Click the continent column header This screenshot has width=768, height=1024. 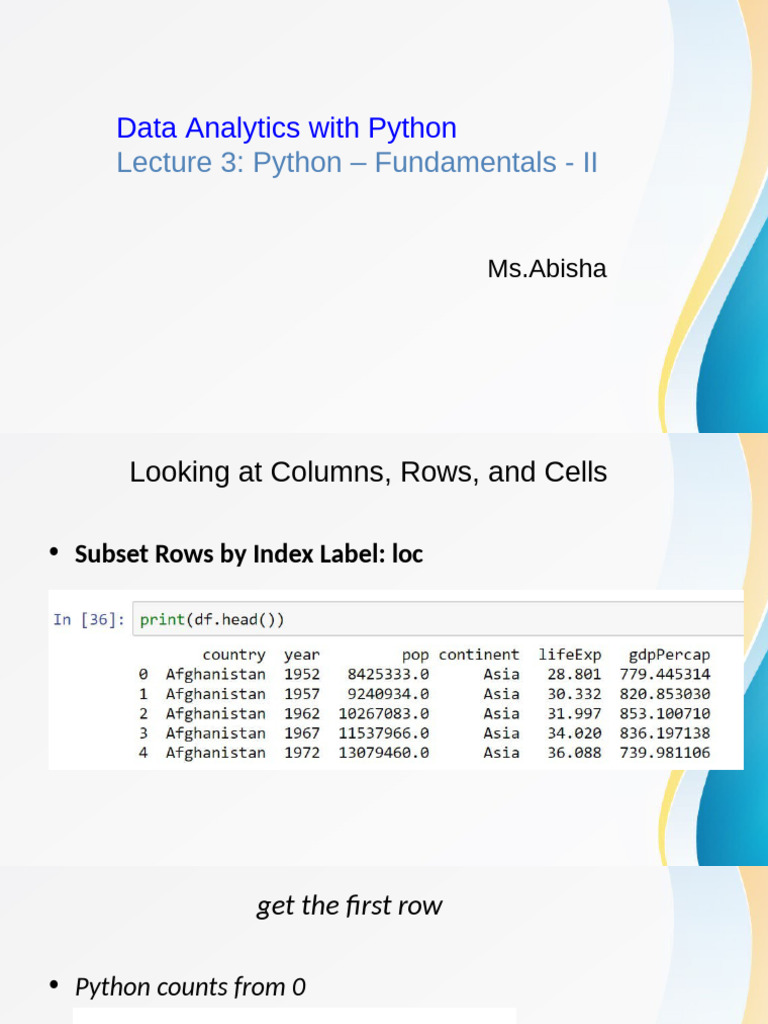pos(479,655)
